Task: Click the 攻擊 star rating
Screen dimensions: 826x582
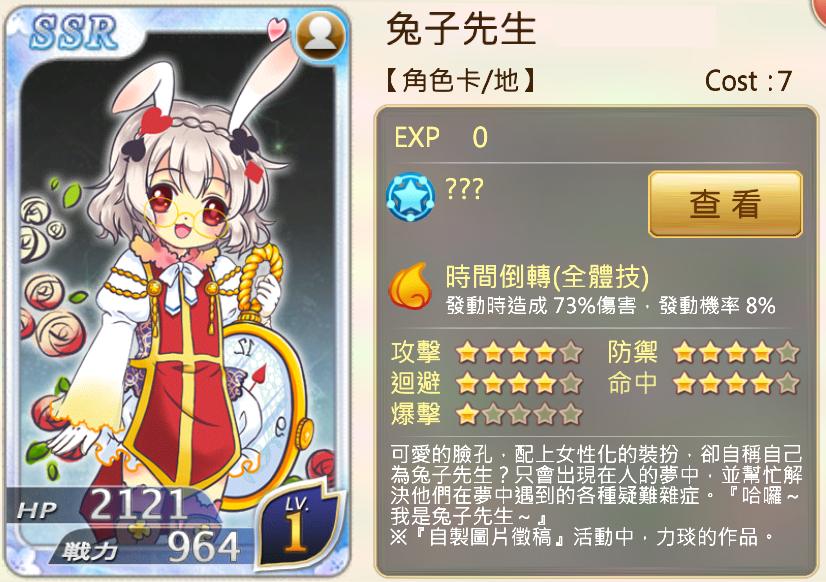Action: (519, 352)
